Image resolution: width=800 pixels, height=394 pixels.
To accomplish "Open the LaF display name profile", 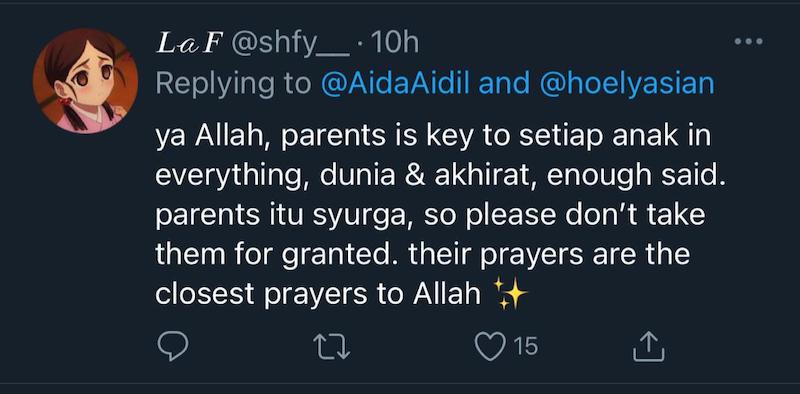I will click(190, 45).
